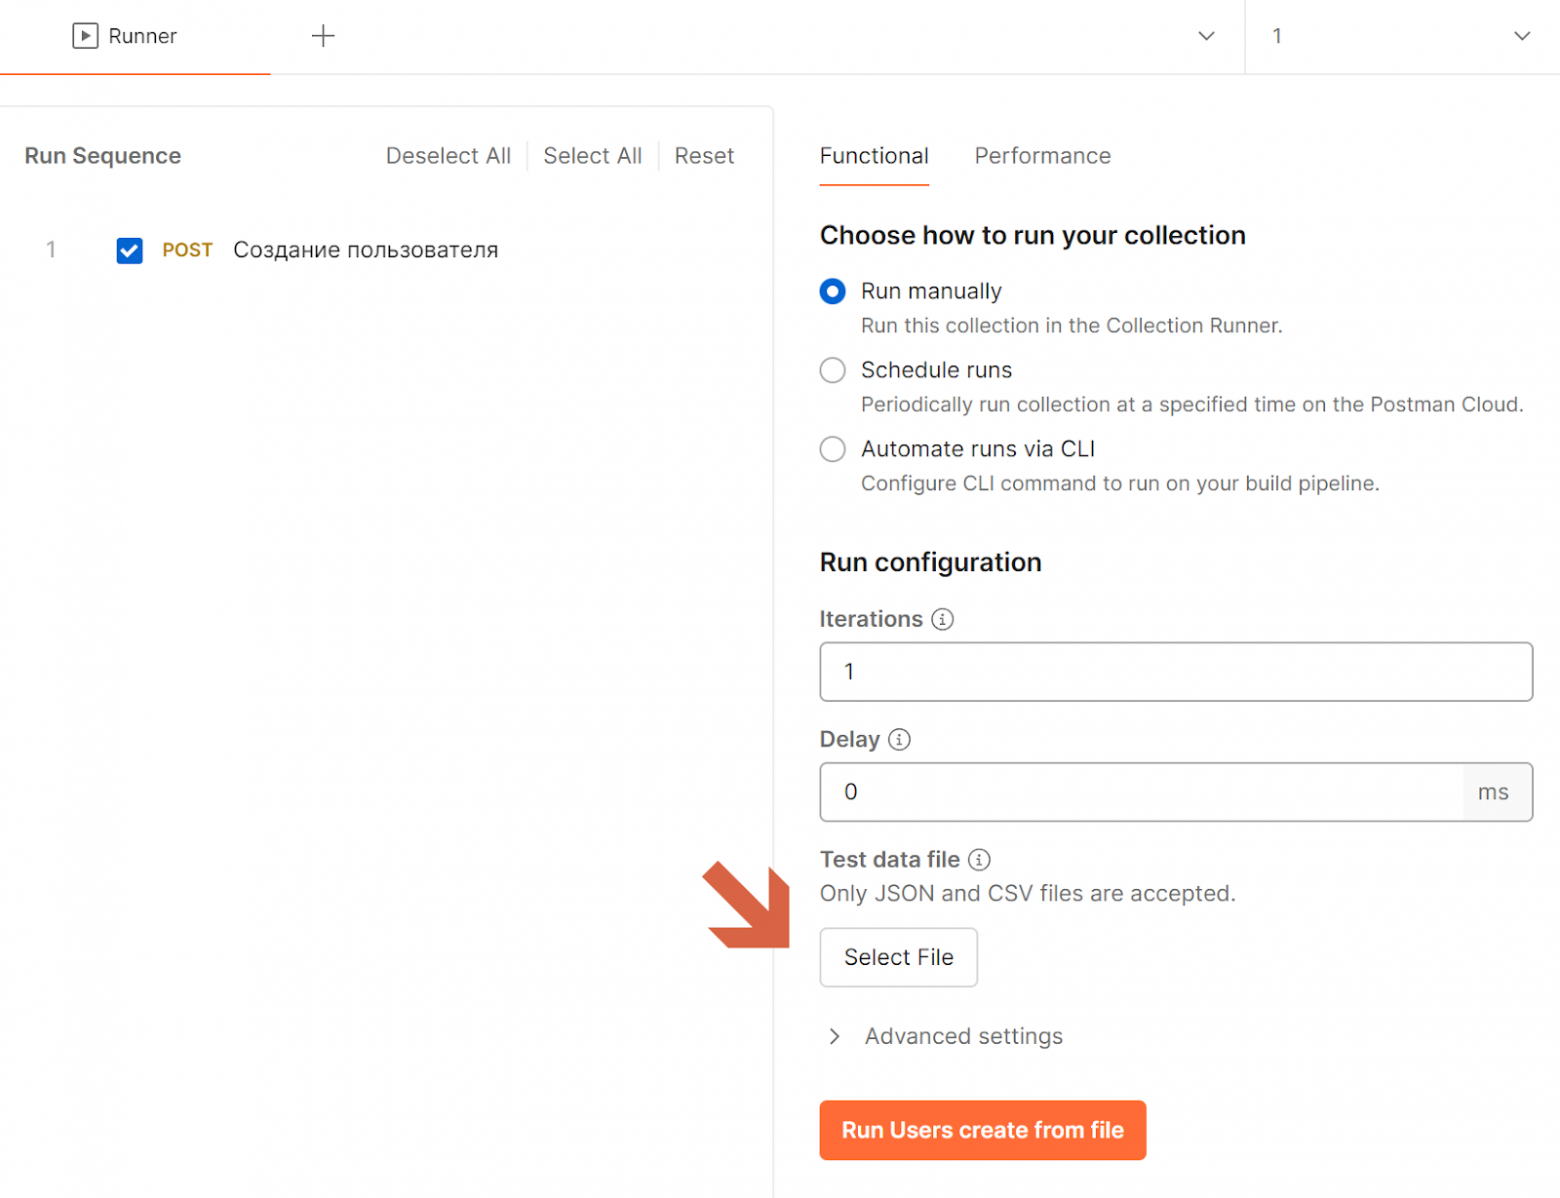
Task: Uncheck the Создание пользователя request checkbox
Action: 129,250
